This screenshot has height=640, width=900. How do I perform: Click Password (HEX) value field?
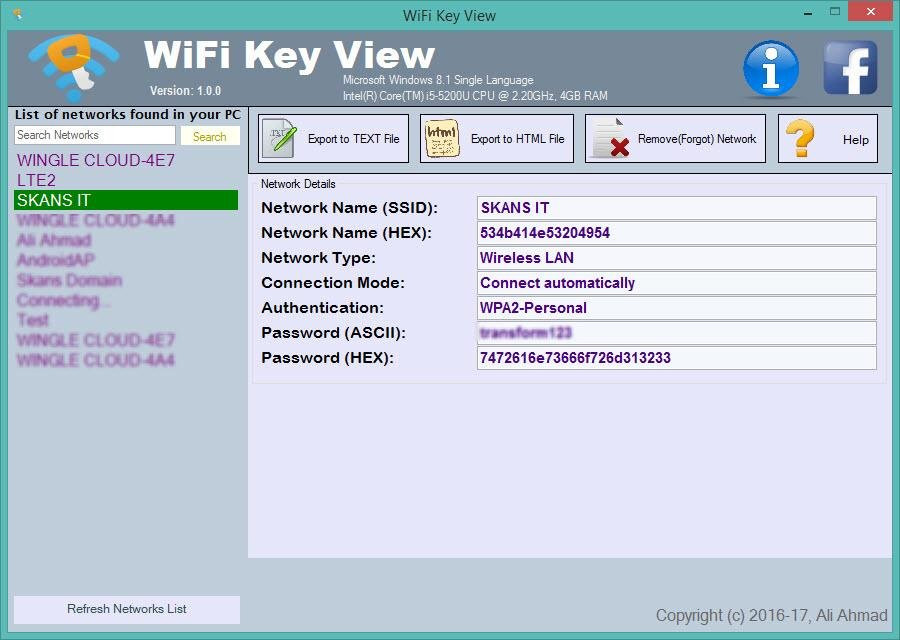[677, 358]
